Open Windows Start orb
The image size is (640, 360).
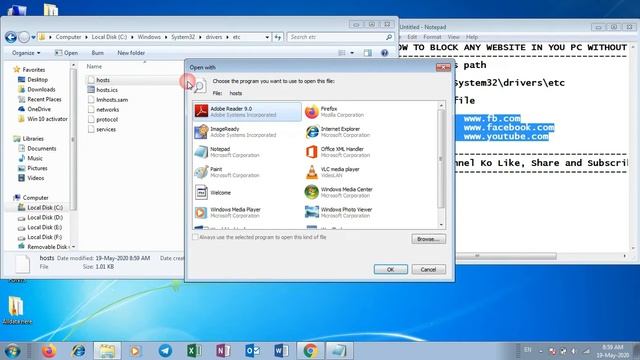[x=12, y=351]
